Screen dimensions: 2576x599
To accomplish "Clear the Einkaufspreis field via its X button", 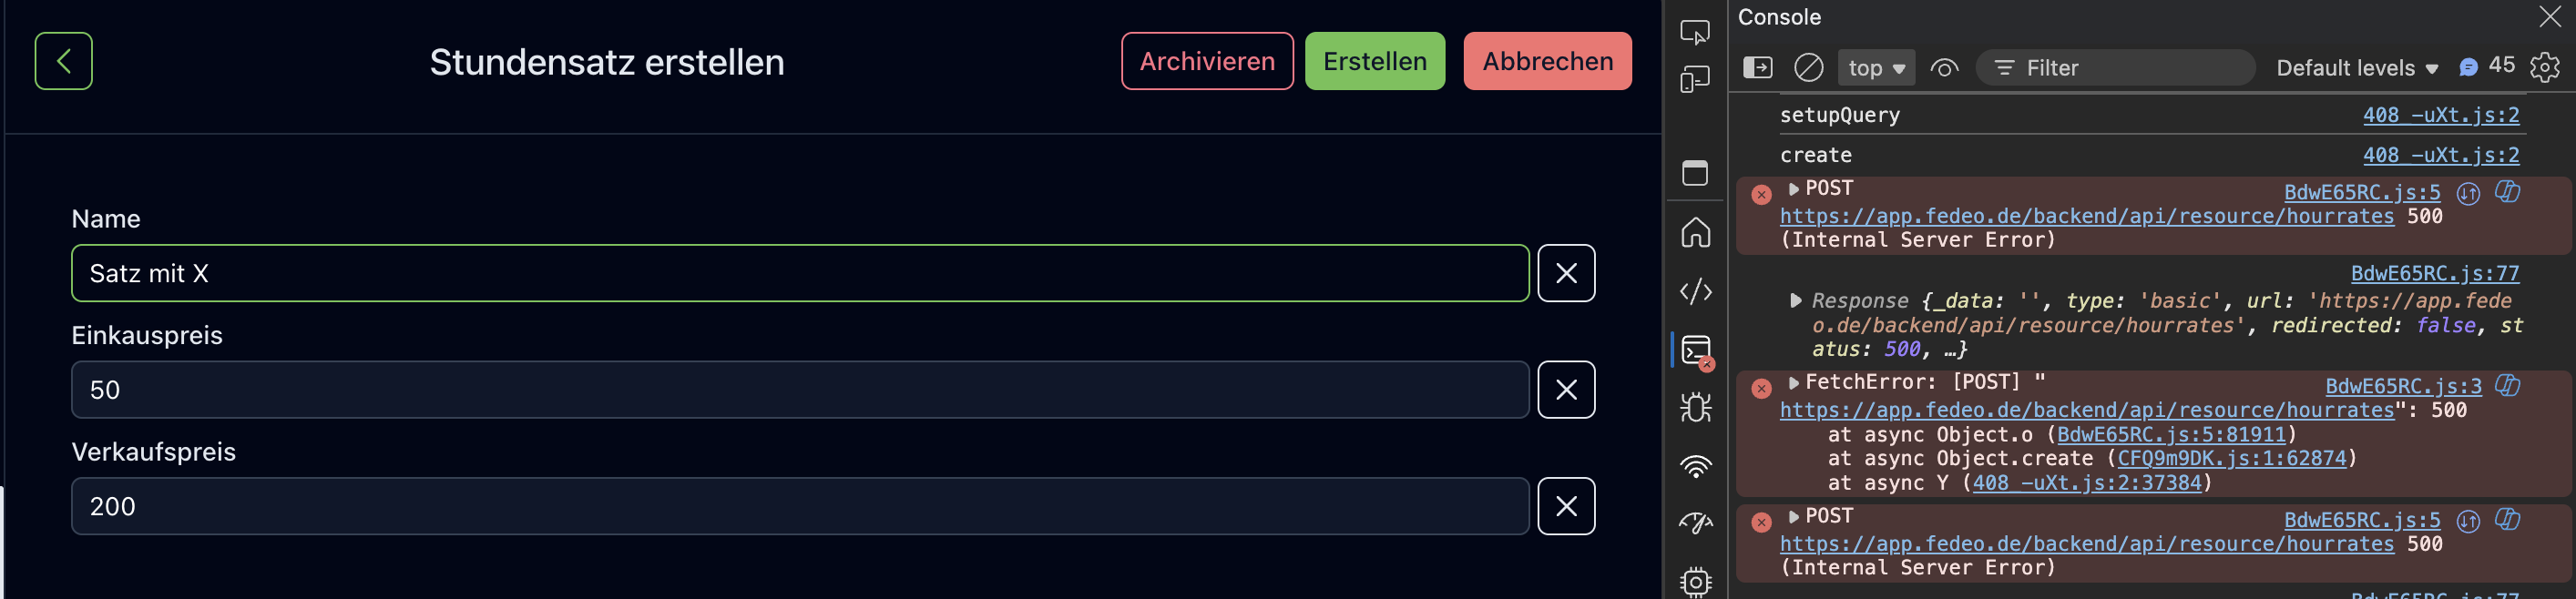I will 1566,389.
